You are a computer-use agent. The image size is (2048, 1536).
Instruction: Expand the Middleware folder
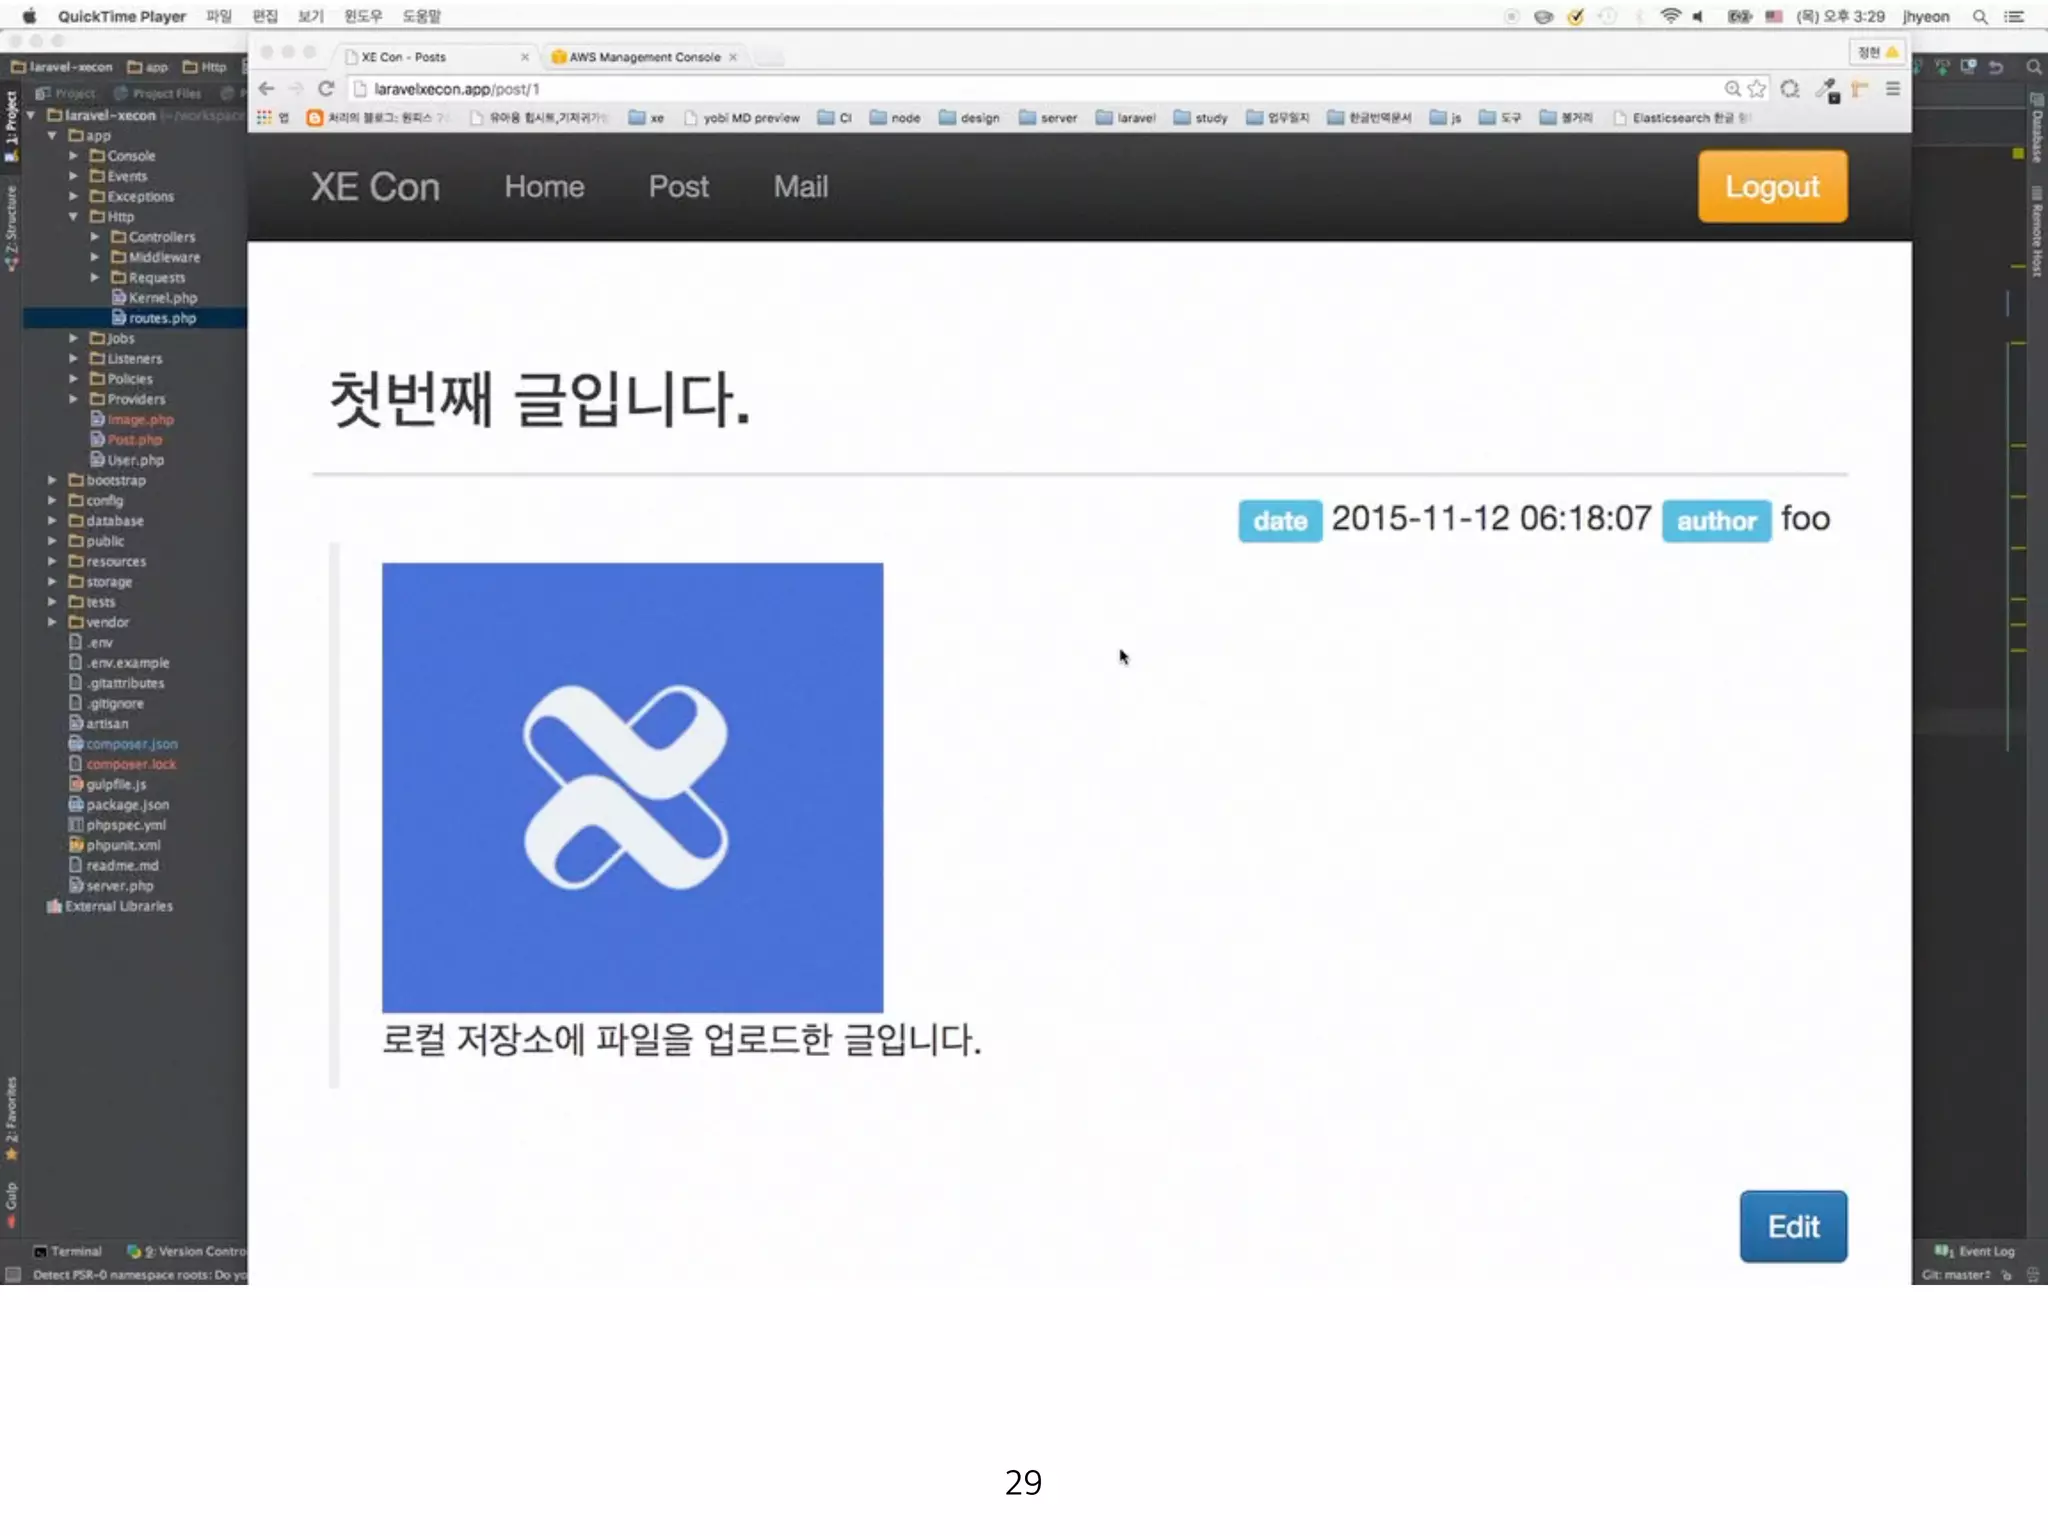(x=95, y=257)
